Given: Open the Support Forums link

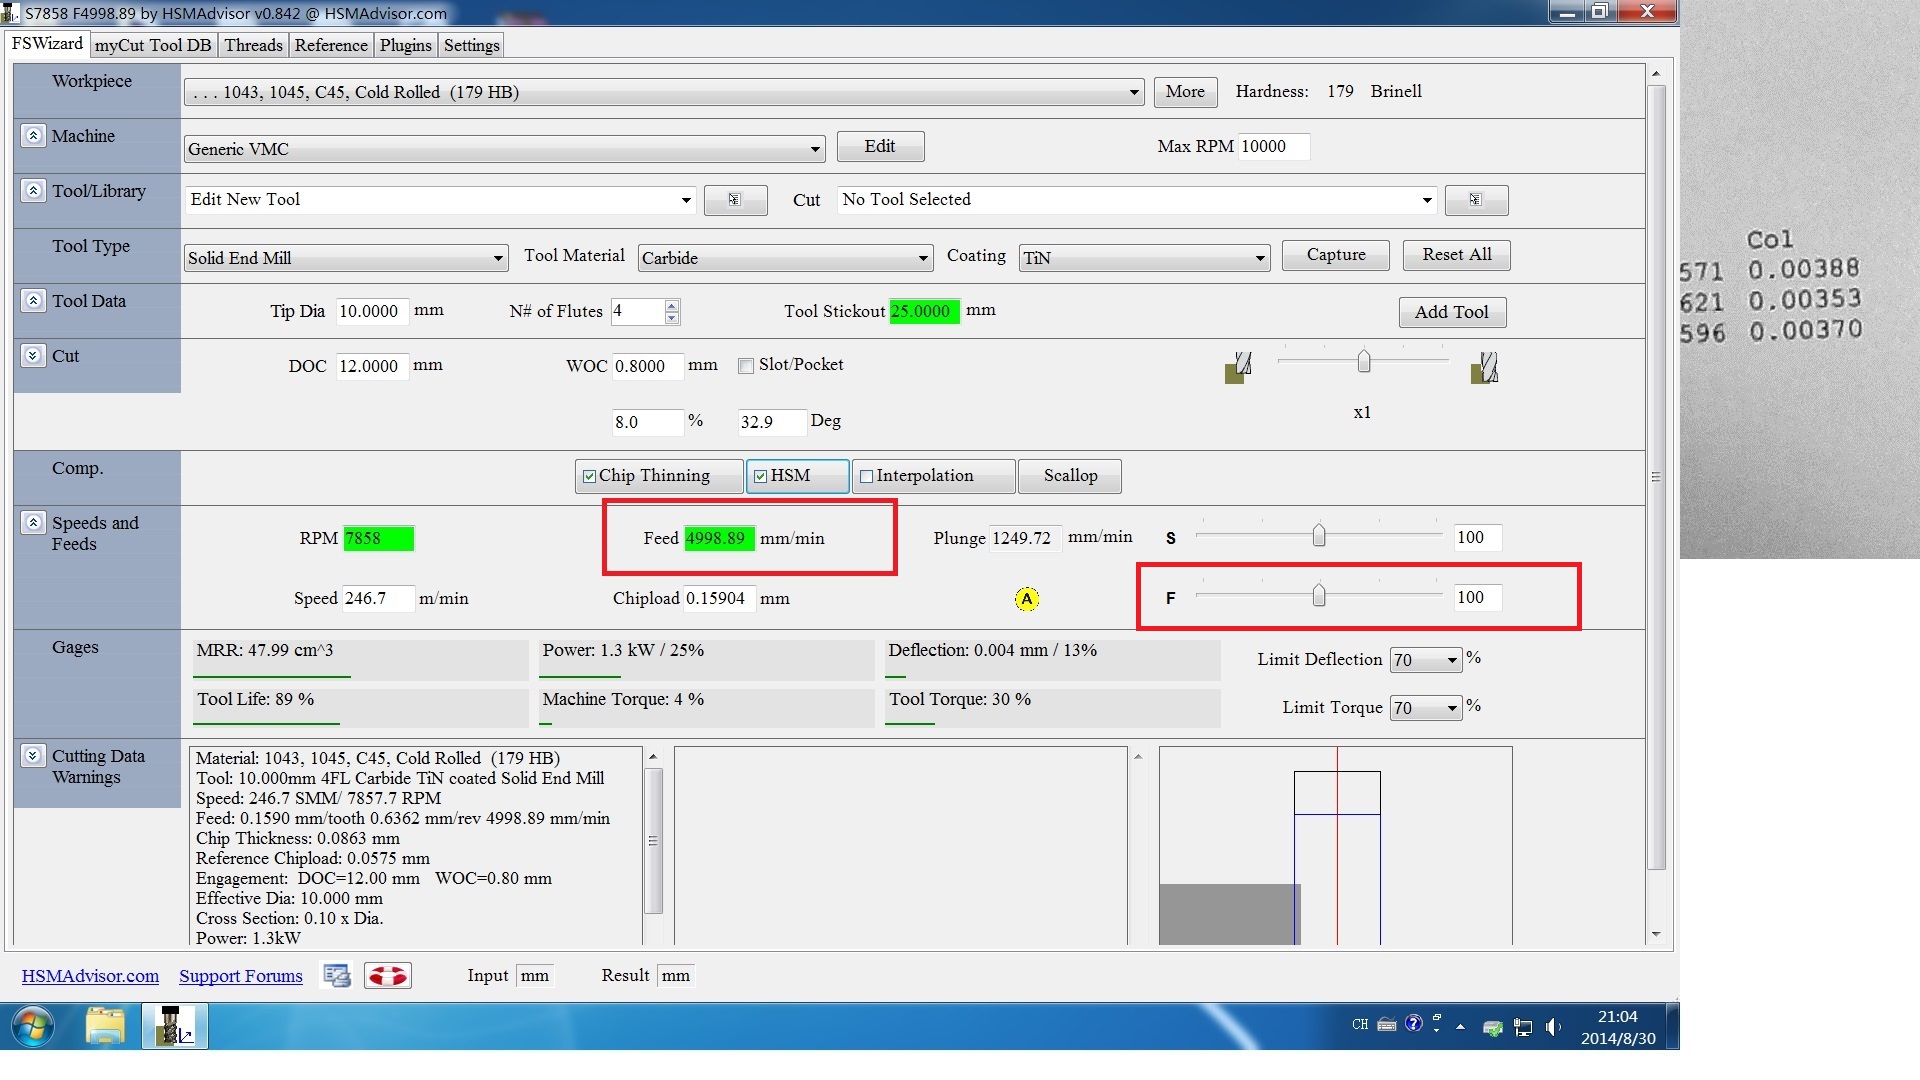Looking at the screenshot, I should [241, 976].
